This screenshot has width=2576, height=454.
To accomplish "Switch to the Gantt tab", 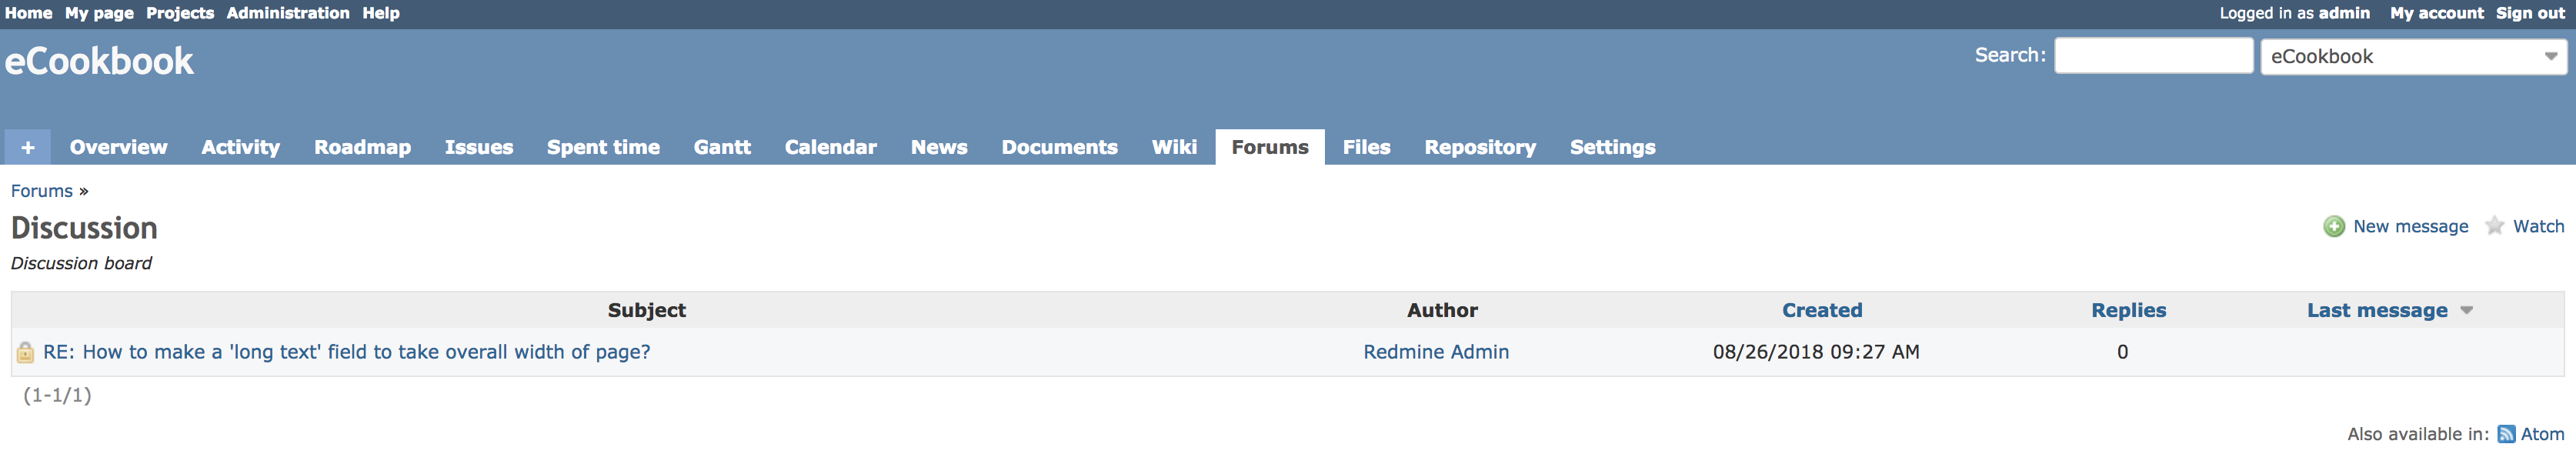I will pos(722,147).
